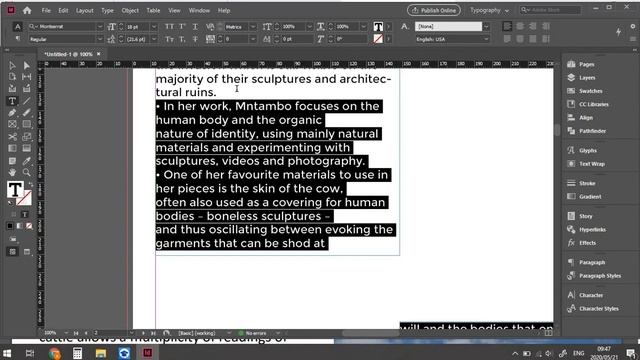Toggle Subscript formatting
640x360 pixels.
point(182,39)
